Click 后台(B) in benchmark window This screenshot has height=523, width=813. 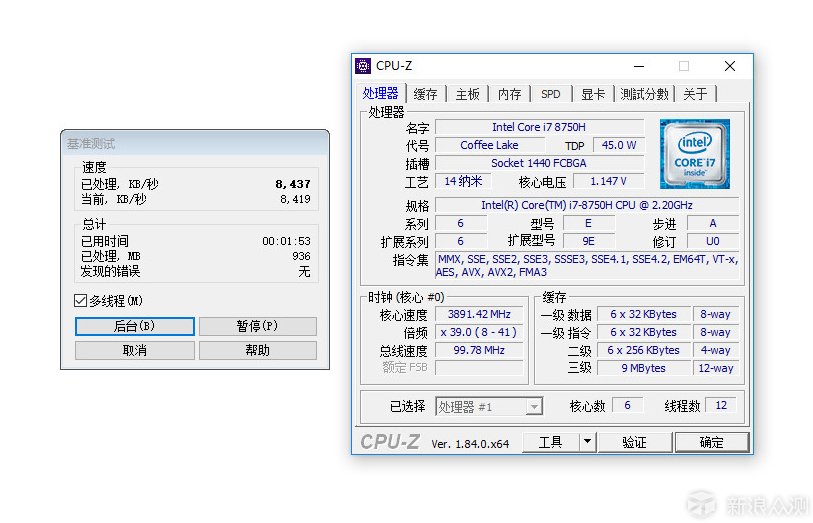pos(134,326)
